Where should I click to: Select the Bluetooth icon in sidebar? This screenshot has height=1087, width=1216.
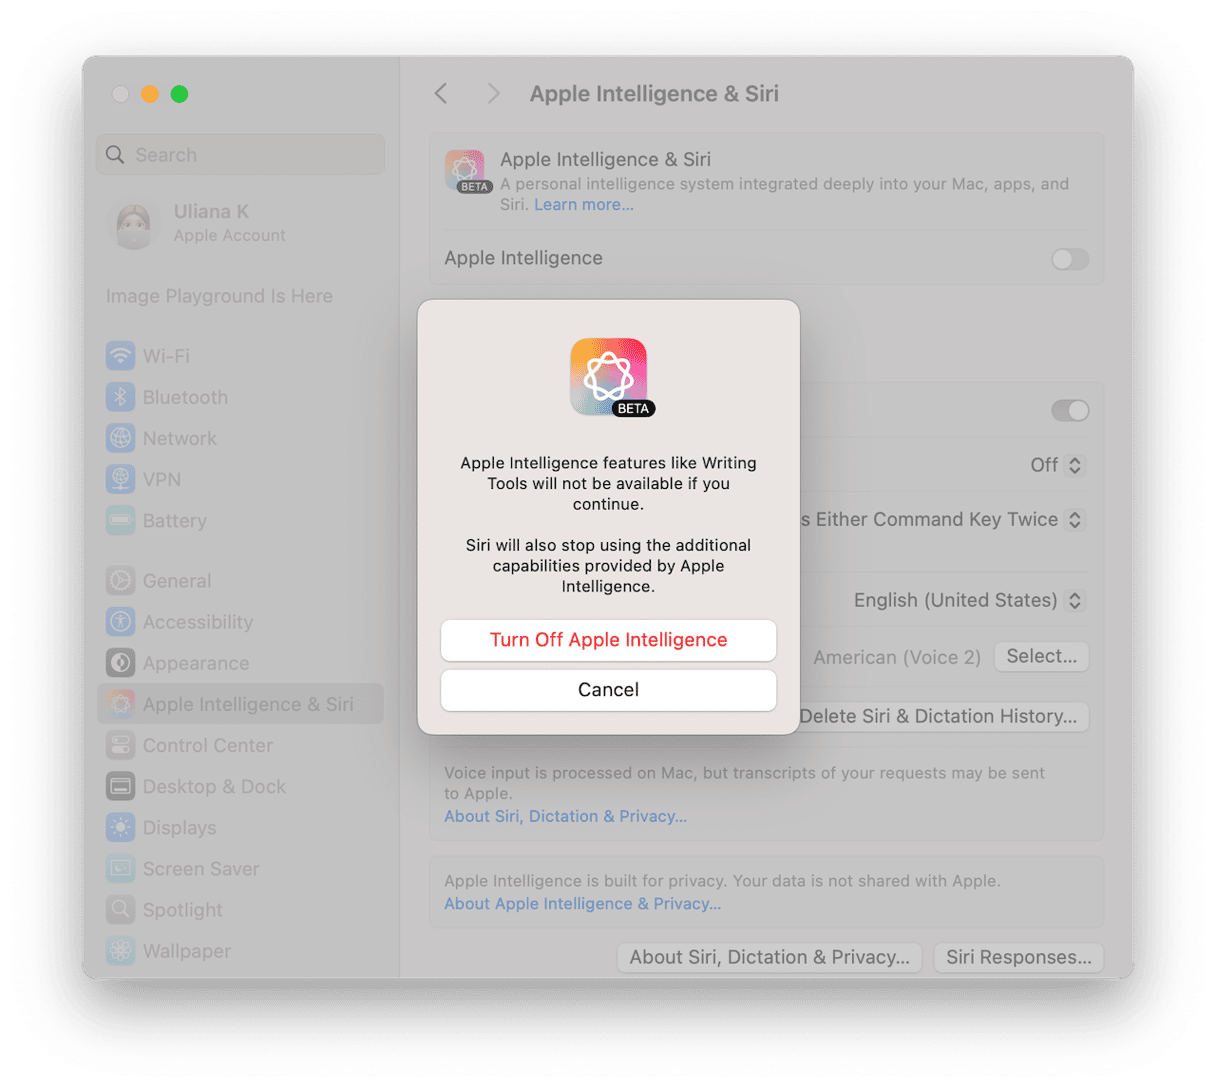tap(121, 397)
